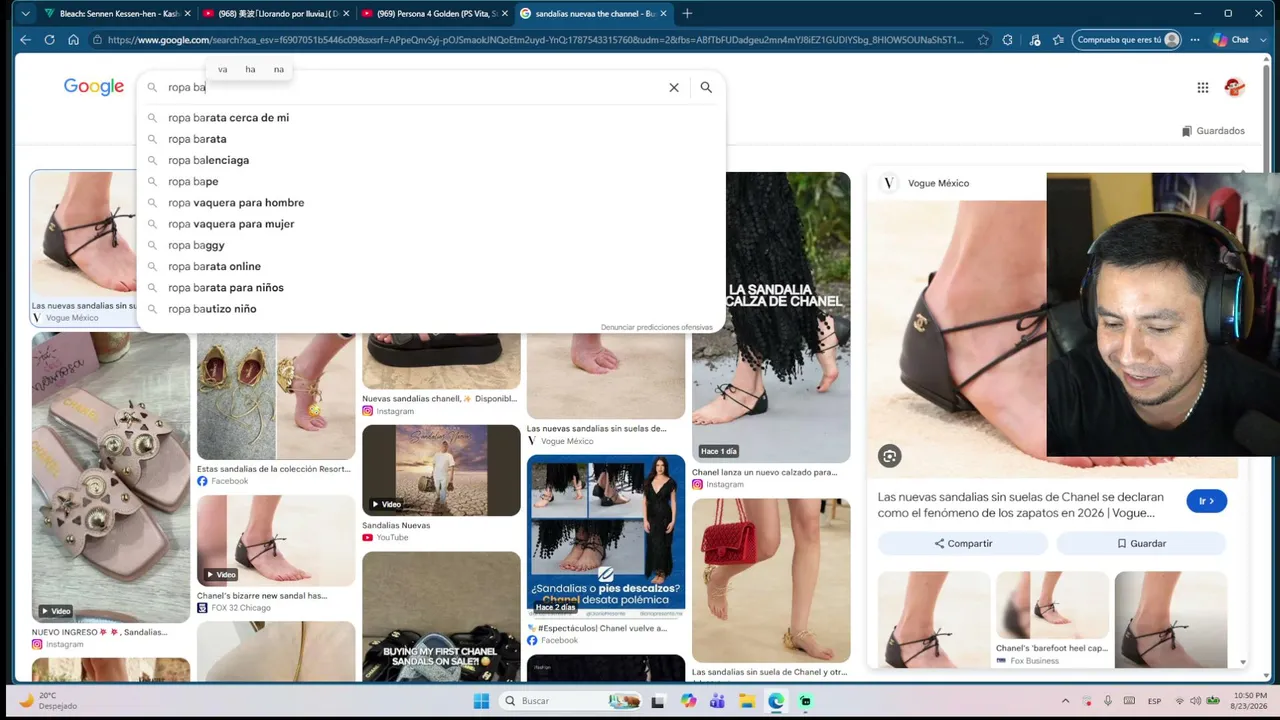
Task: Add this page to favorites
Action: tap(983, 40)
